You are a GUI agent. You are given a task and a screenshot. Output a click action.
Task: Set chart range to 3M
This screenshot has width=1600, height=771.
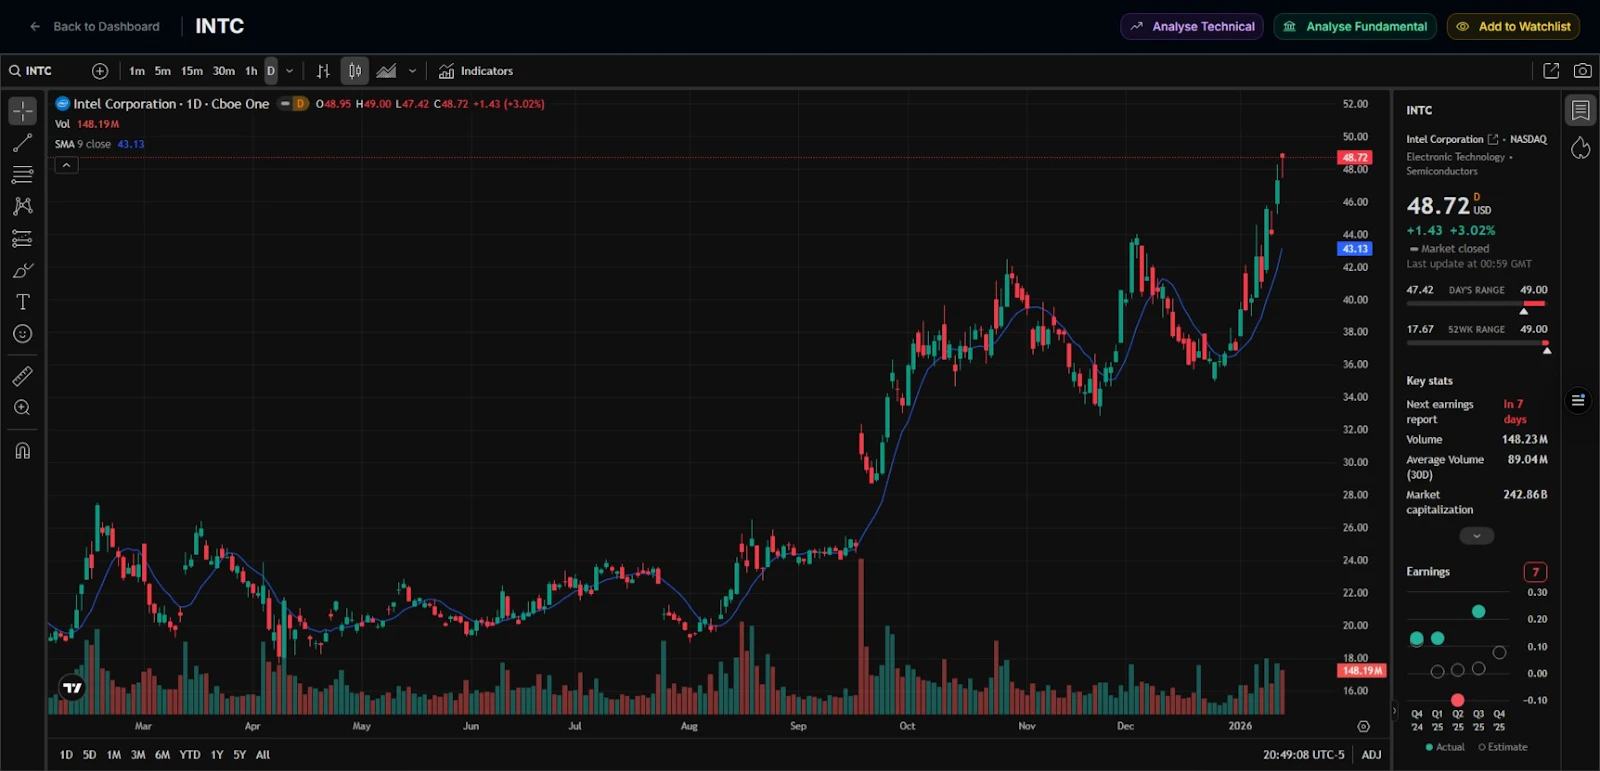click(x=138, y=755)
